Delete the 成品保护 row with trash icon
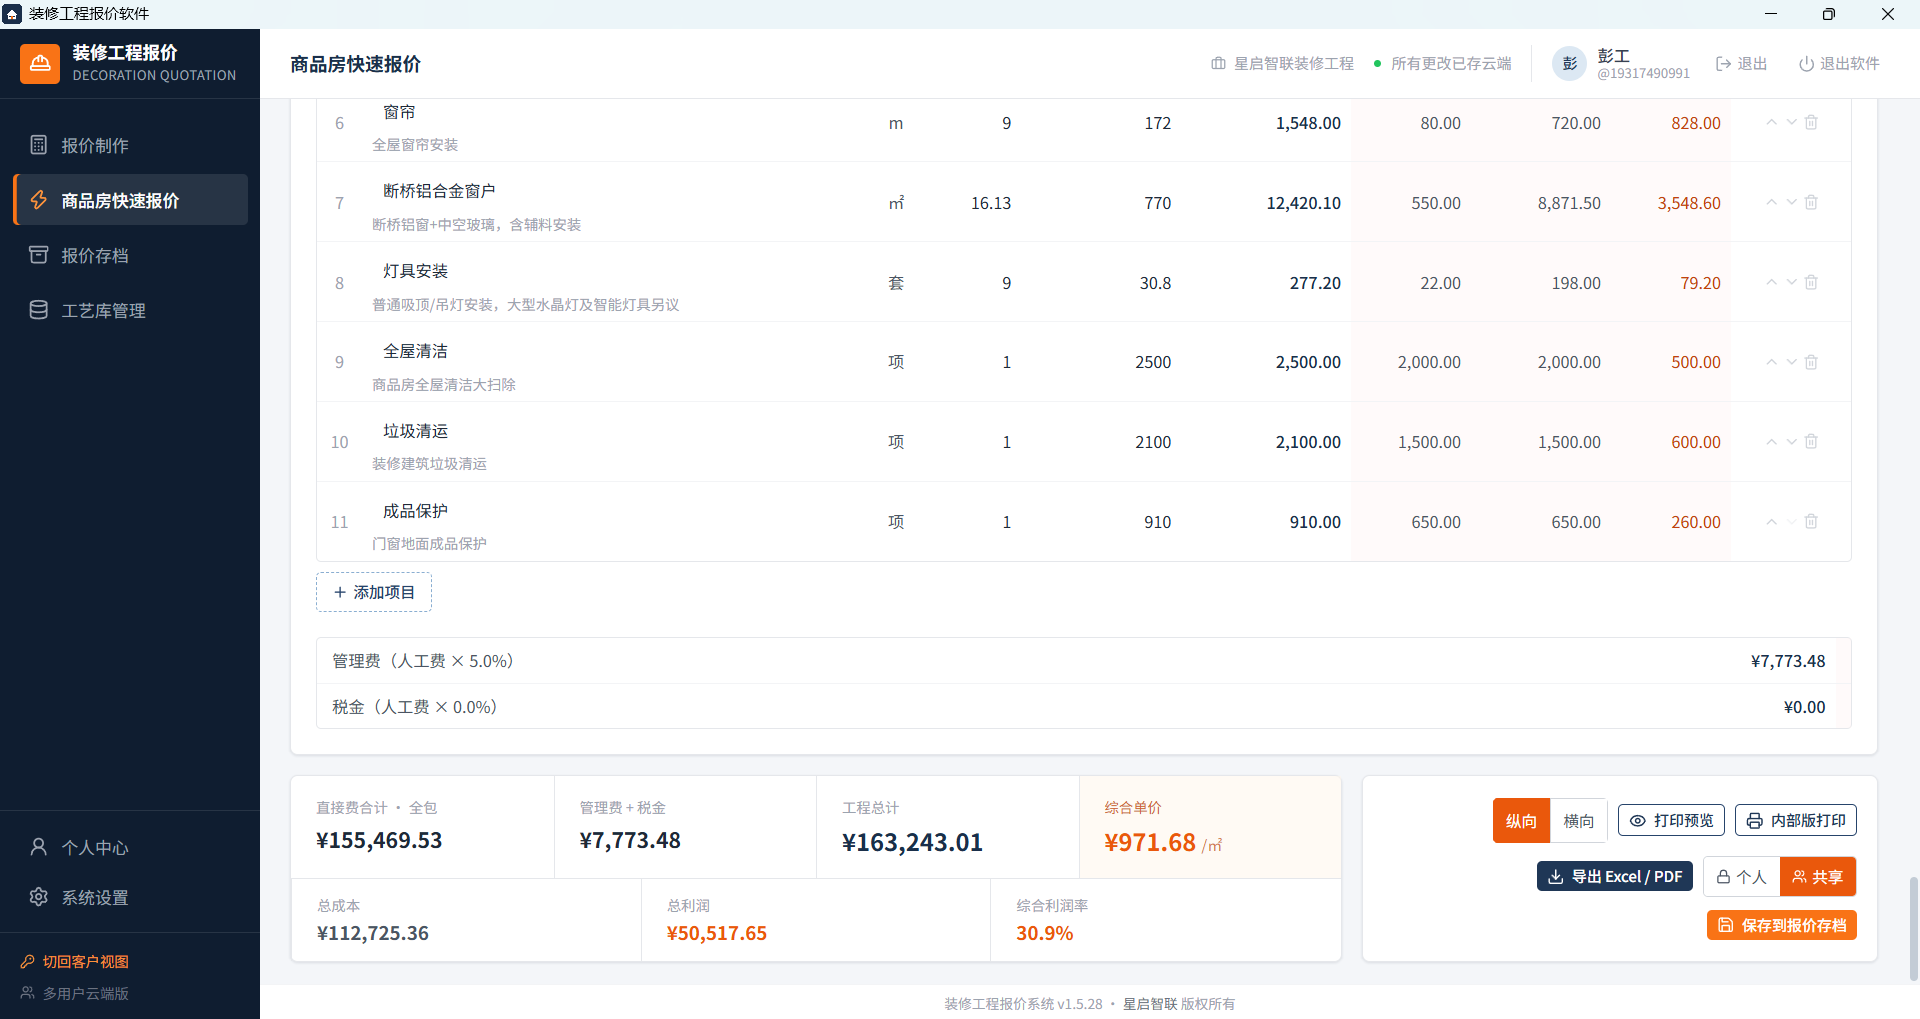This screenshot has height=1019, width=1920. point(1811,521)
